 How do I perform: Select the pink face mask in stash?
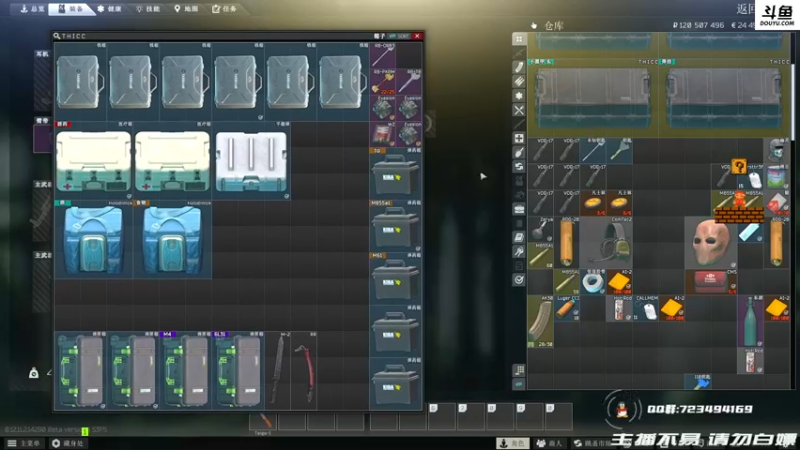click(711, 242)
